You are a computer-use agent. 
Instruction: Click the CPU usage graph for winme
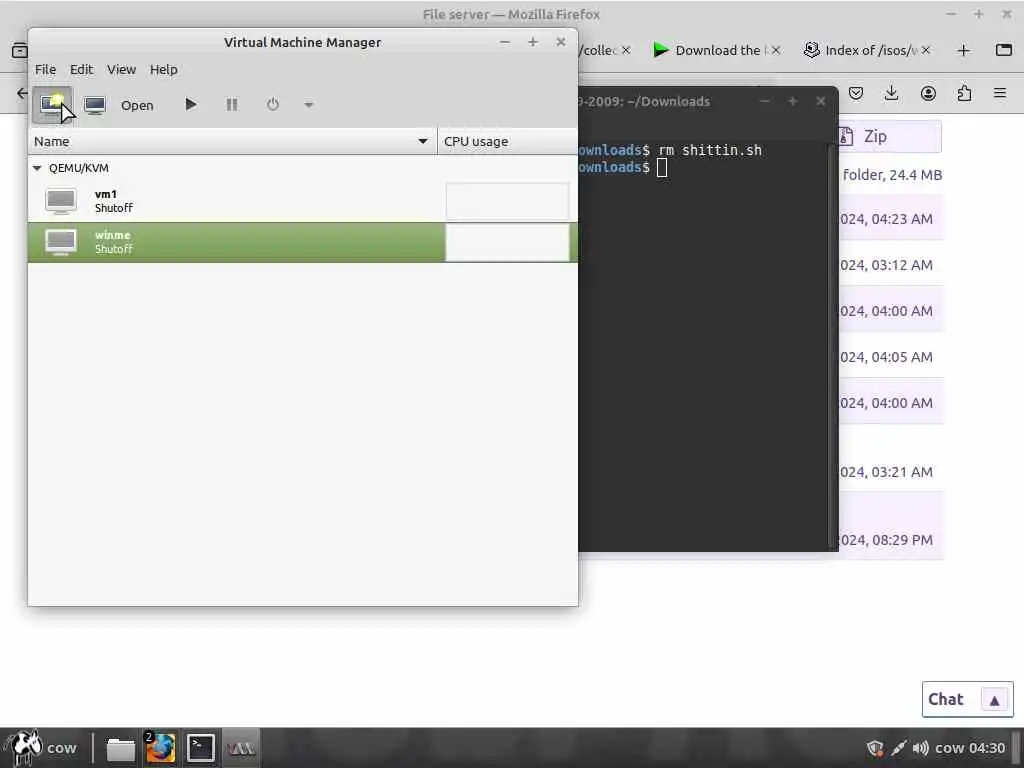(x=507, y=242)
